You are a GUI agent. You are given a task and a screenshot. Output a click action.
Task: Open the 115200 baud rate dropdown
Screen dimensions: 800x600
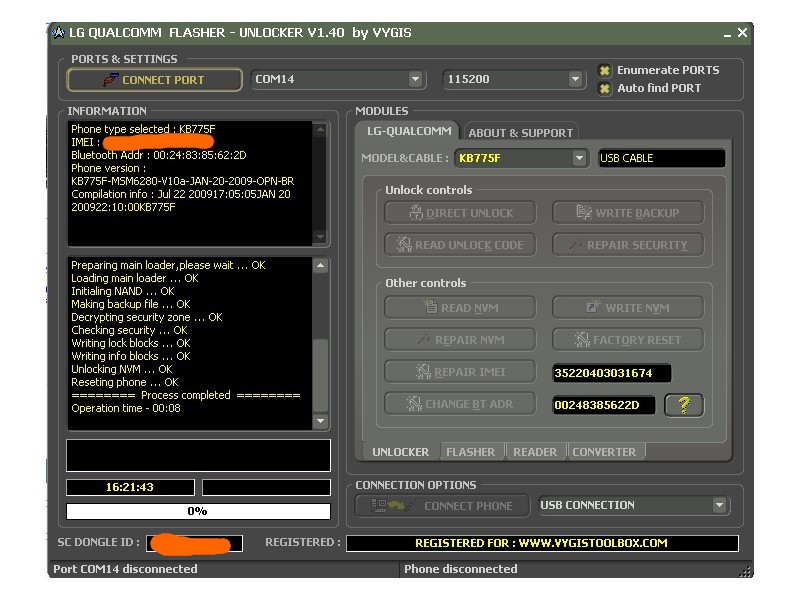pos(575,79)
